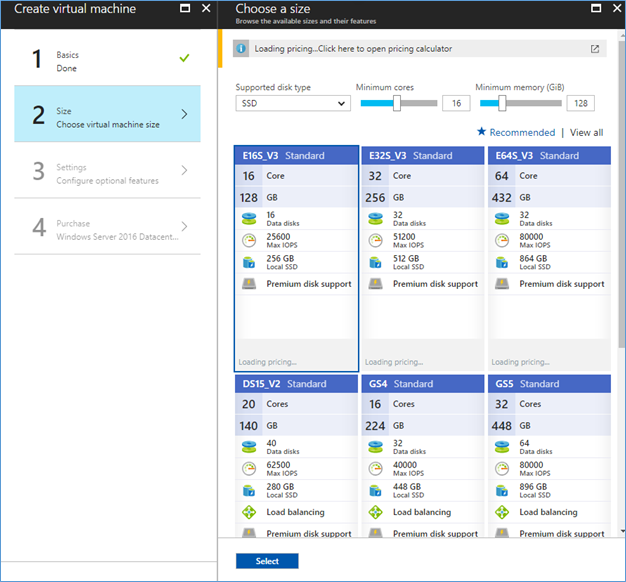
Task: Maximize the Create virtual machine blade
Action: [185, 8]
